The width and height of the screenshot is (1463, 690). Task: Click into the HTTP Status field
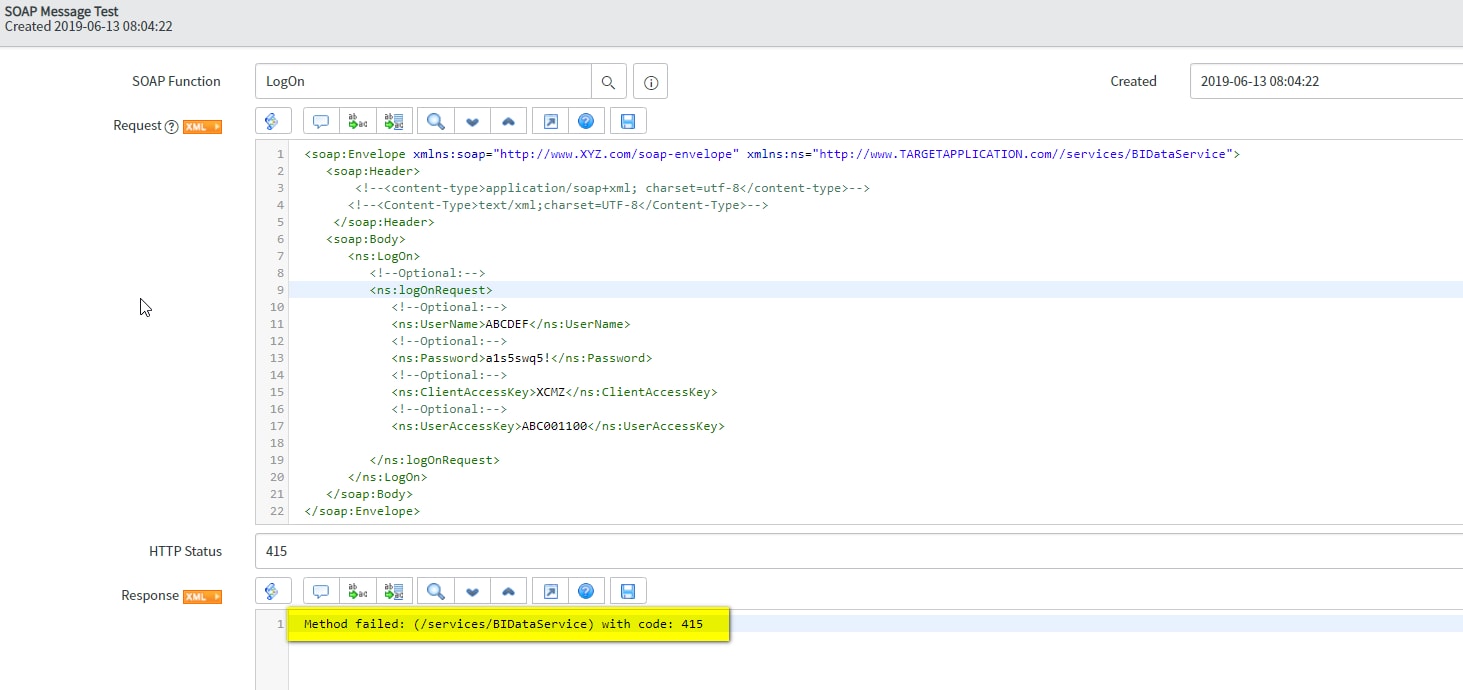(x=850, y=551)
